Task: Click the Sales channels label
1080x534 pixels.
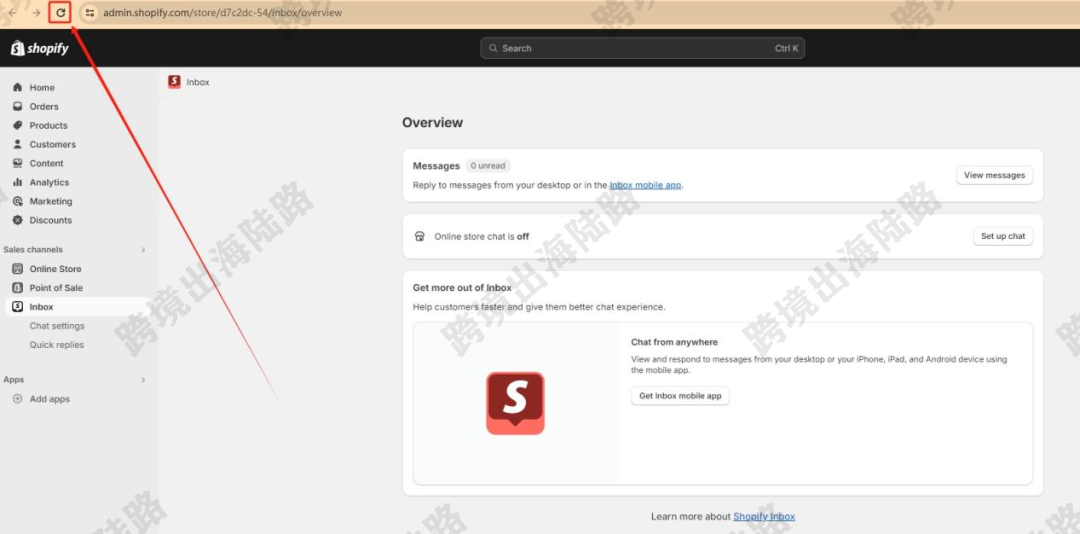Action: [x=33, y=249]
